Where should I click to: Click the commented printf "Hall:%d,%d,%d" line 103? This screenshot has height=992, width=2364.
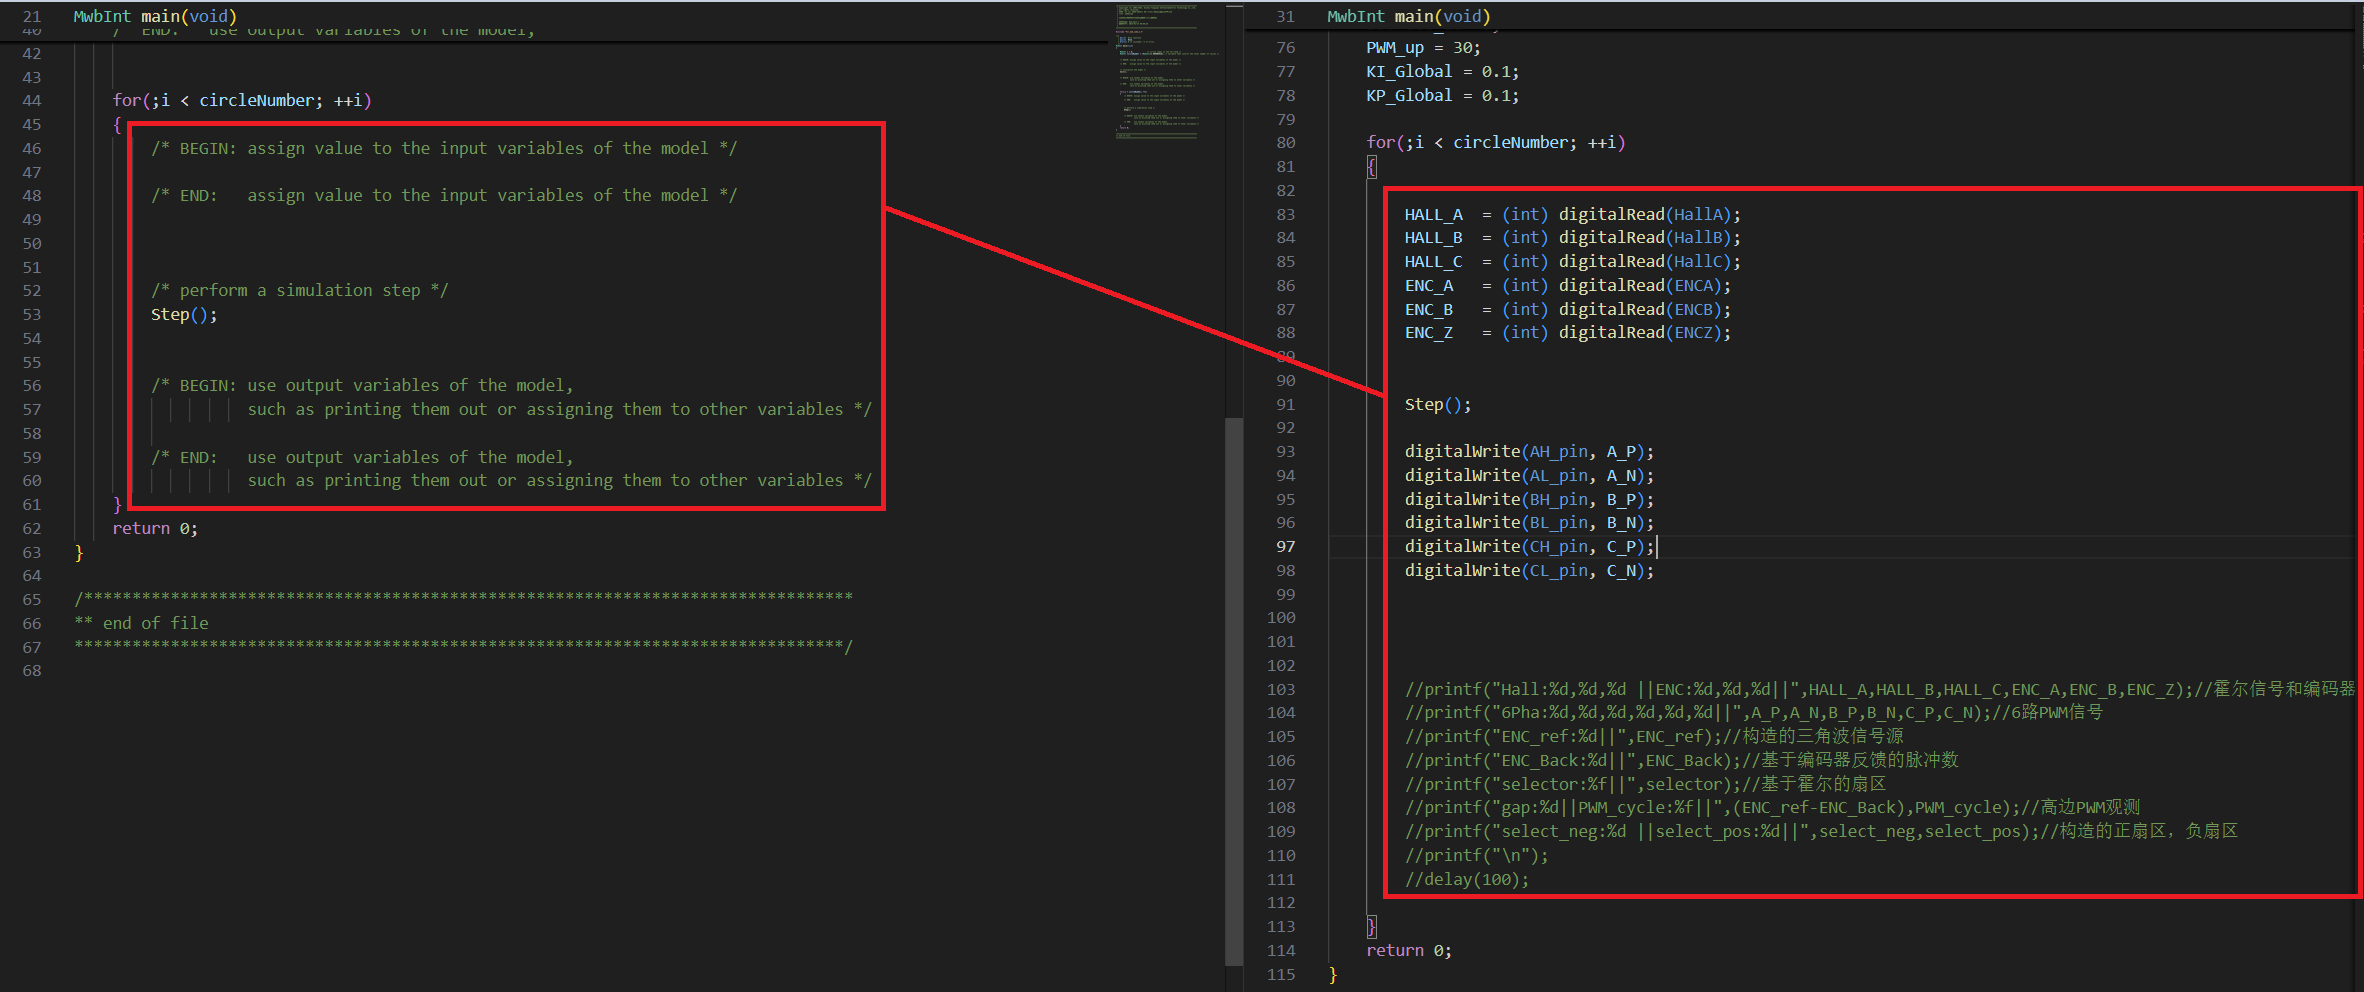pos(1880,689)
